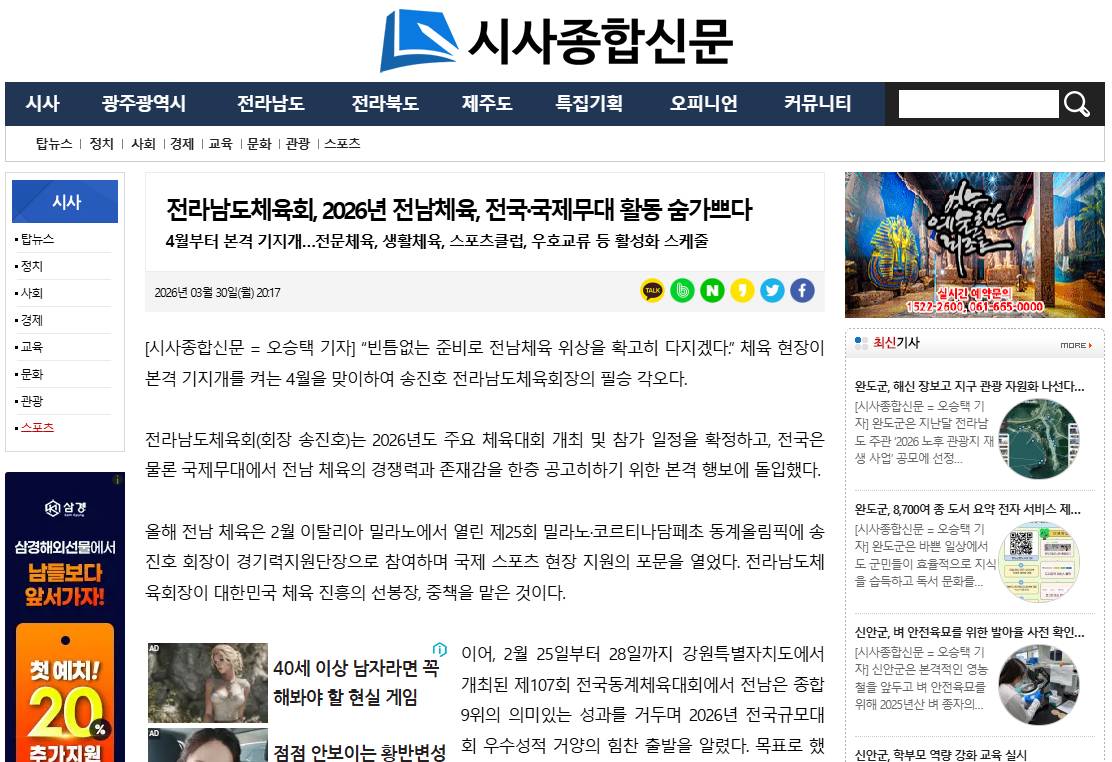Select 교육 in sub-navigation bar
The height and width of the screenshot is (762, 1112).
221,143
